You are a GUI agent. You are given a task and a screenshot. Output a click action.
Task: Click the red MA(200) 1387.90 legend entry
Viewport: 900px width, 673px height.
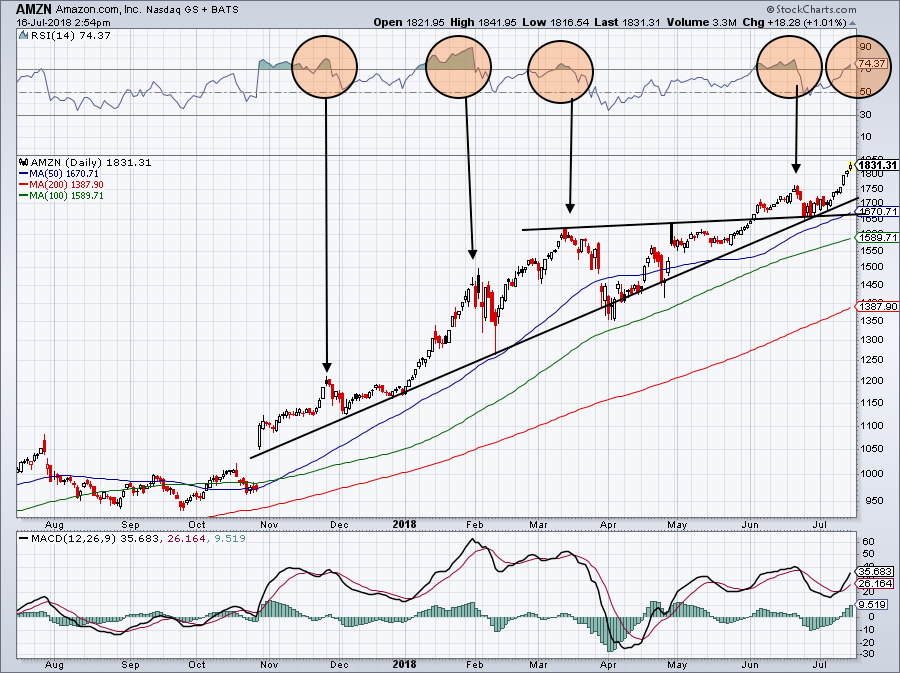tap(61, 184)
